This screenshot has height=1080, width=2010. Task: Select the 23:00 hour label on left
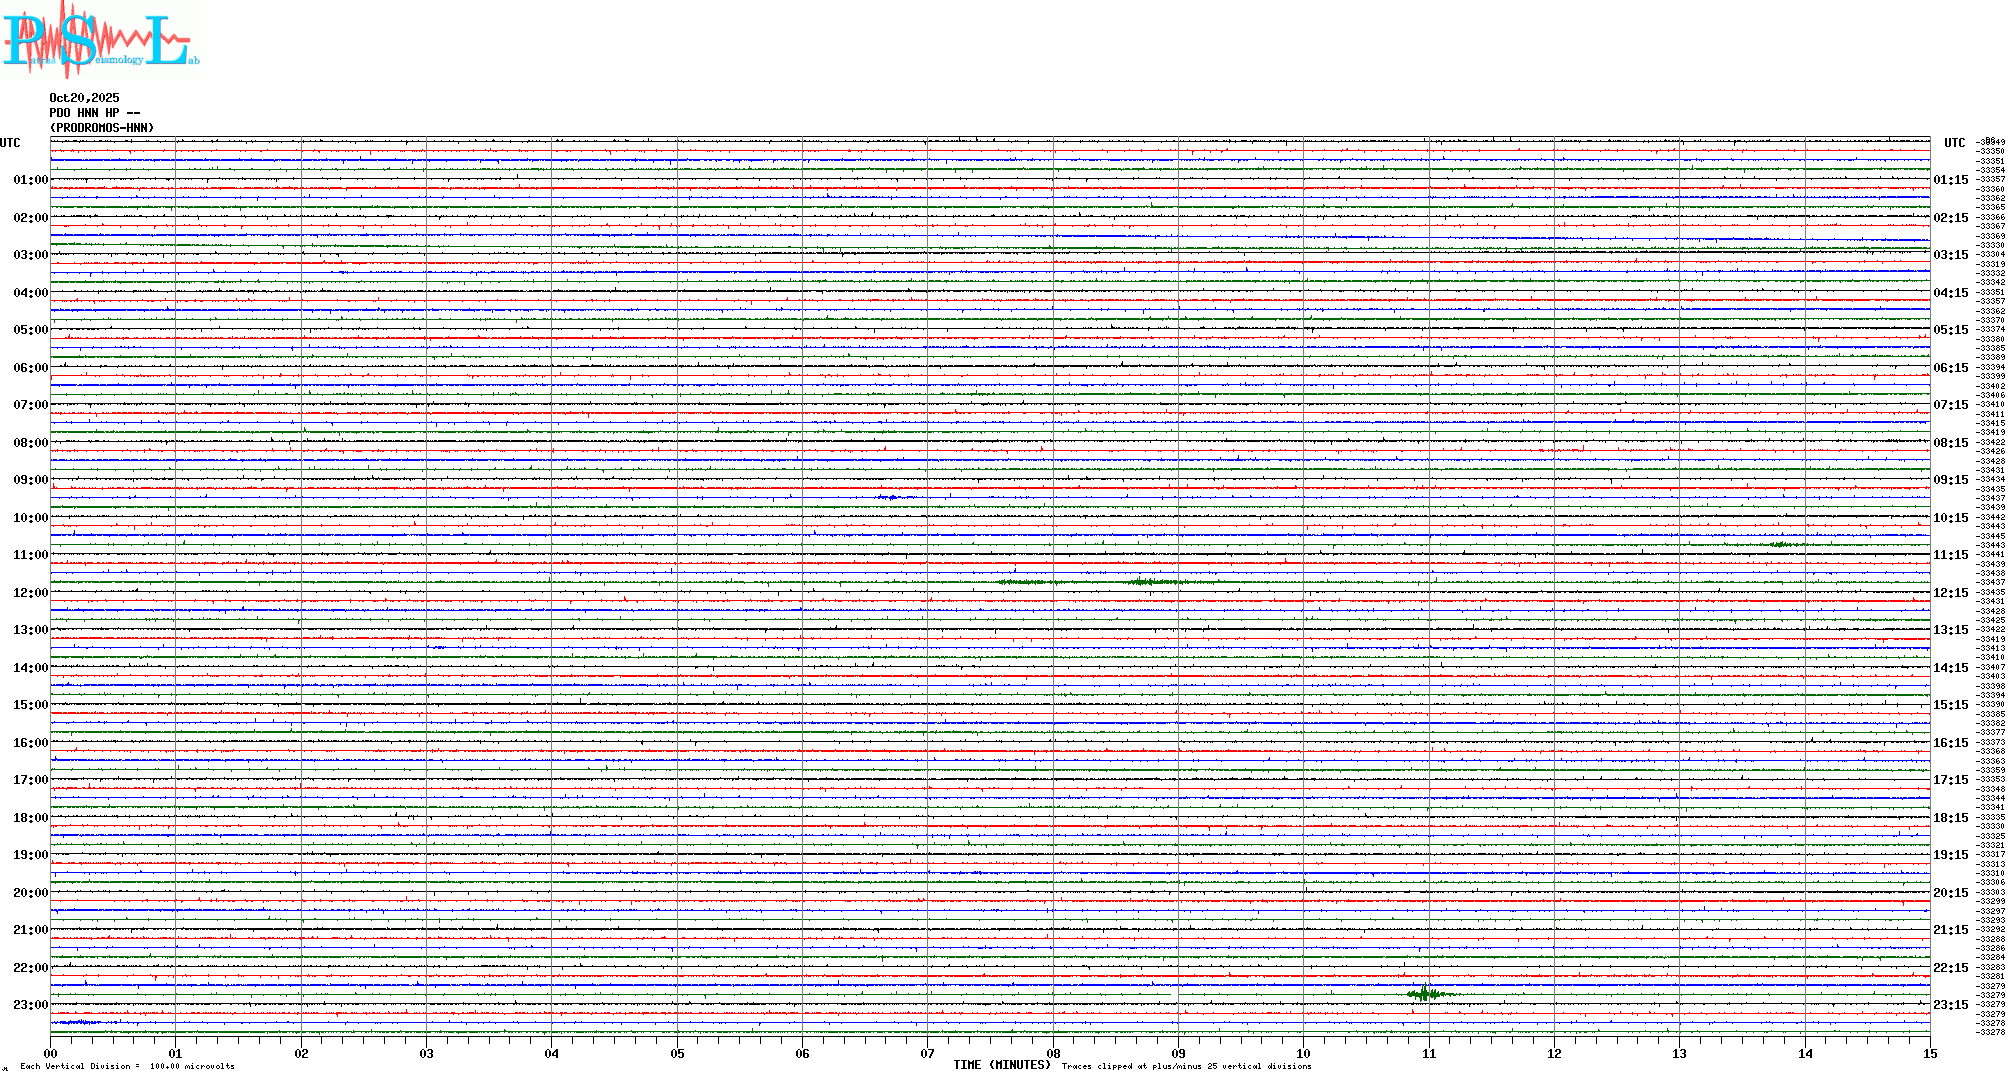30,1005
